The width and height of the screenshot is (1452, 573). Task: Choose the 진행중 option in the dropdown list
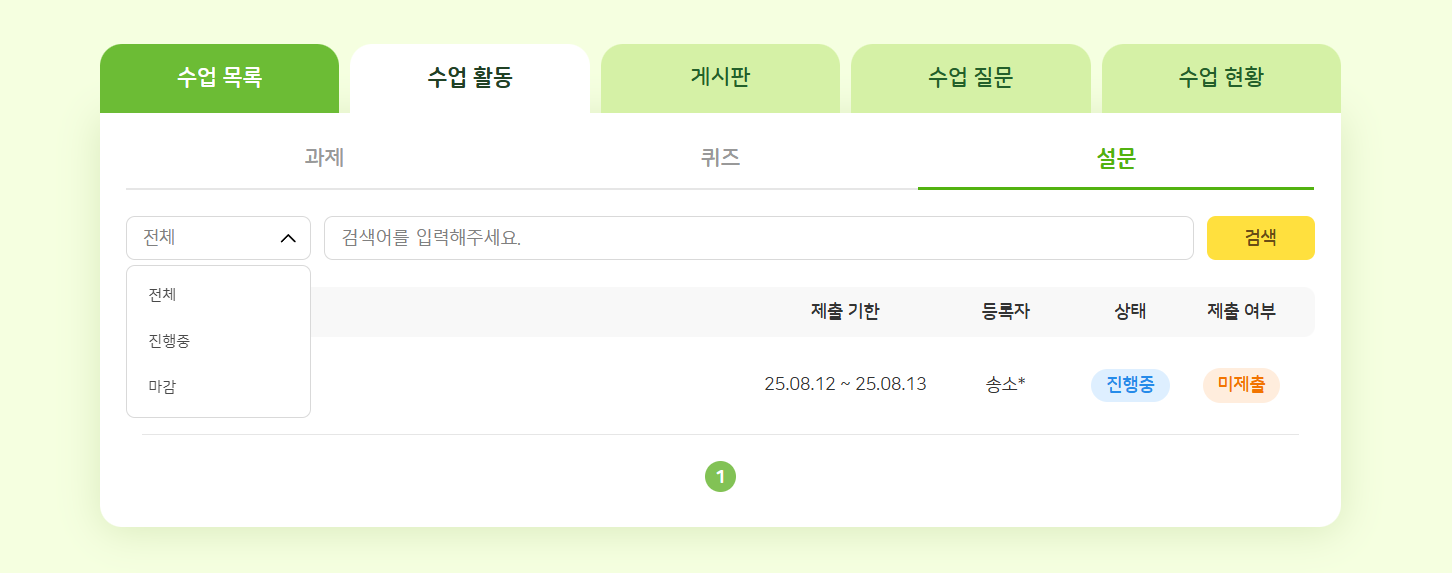pos(169,341)
